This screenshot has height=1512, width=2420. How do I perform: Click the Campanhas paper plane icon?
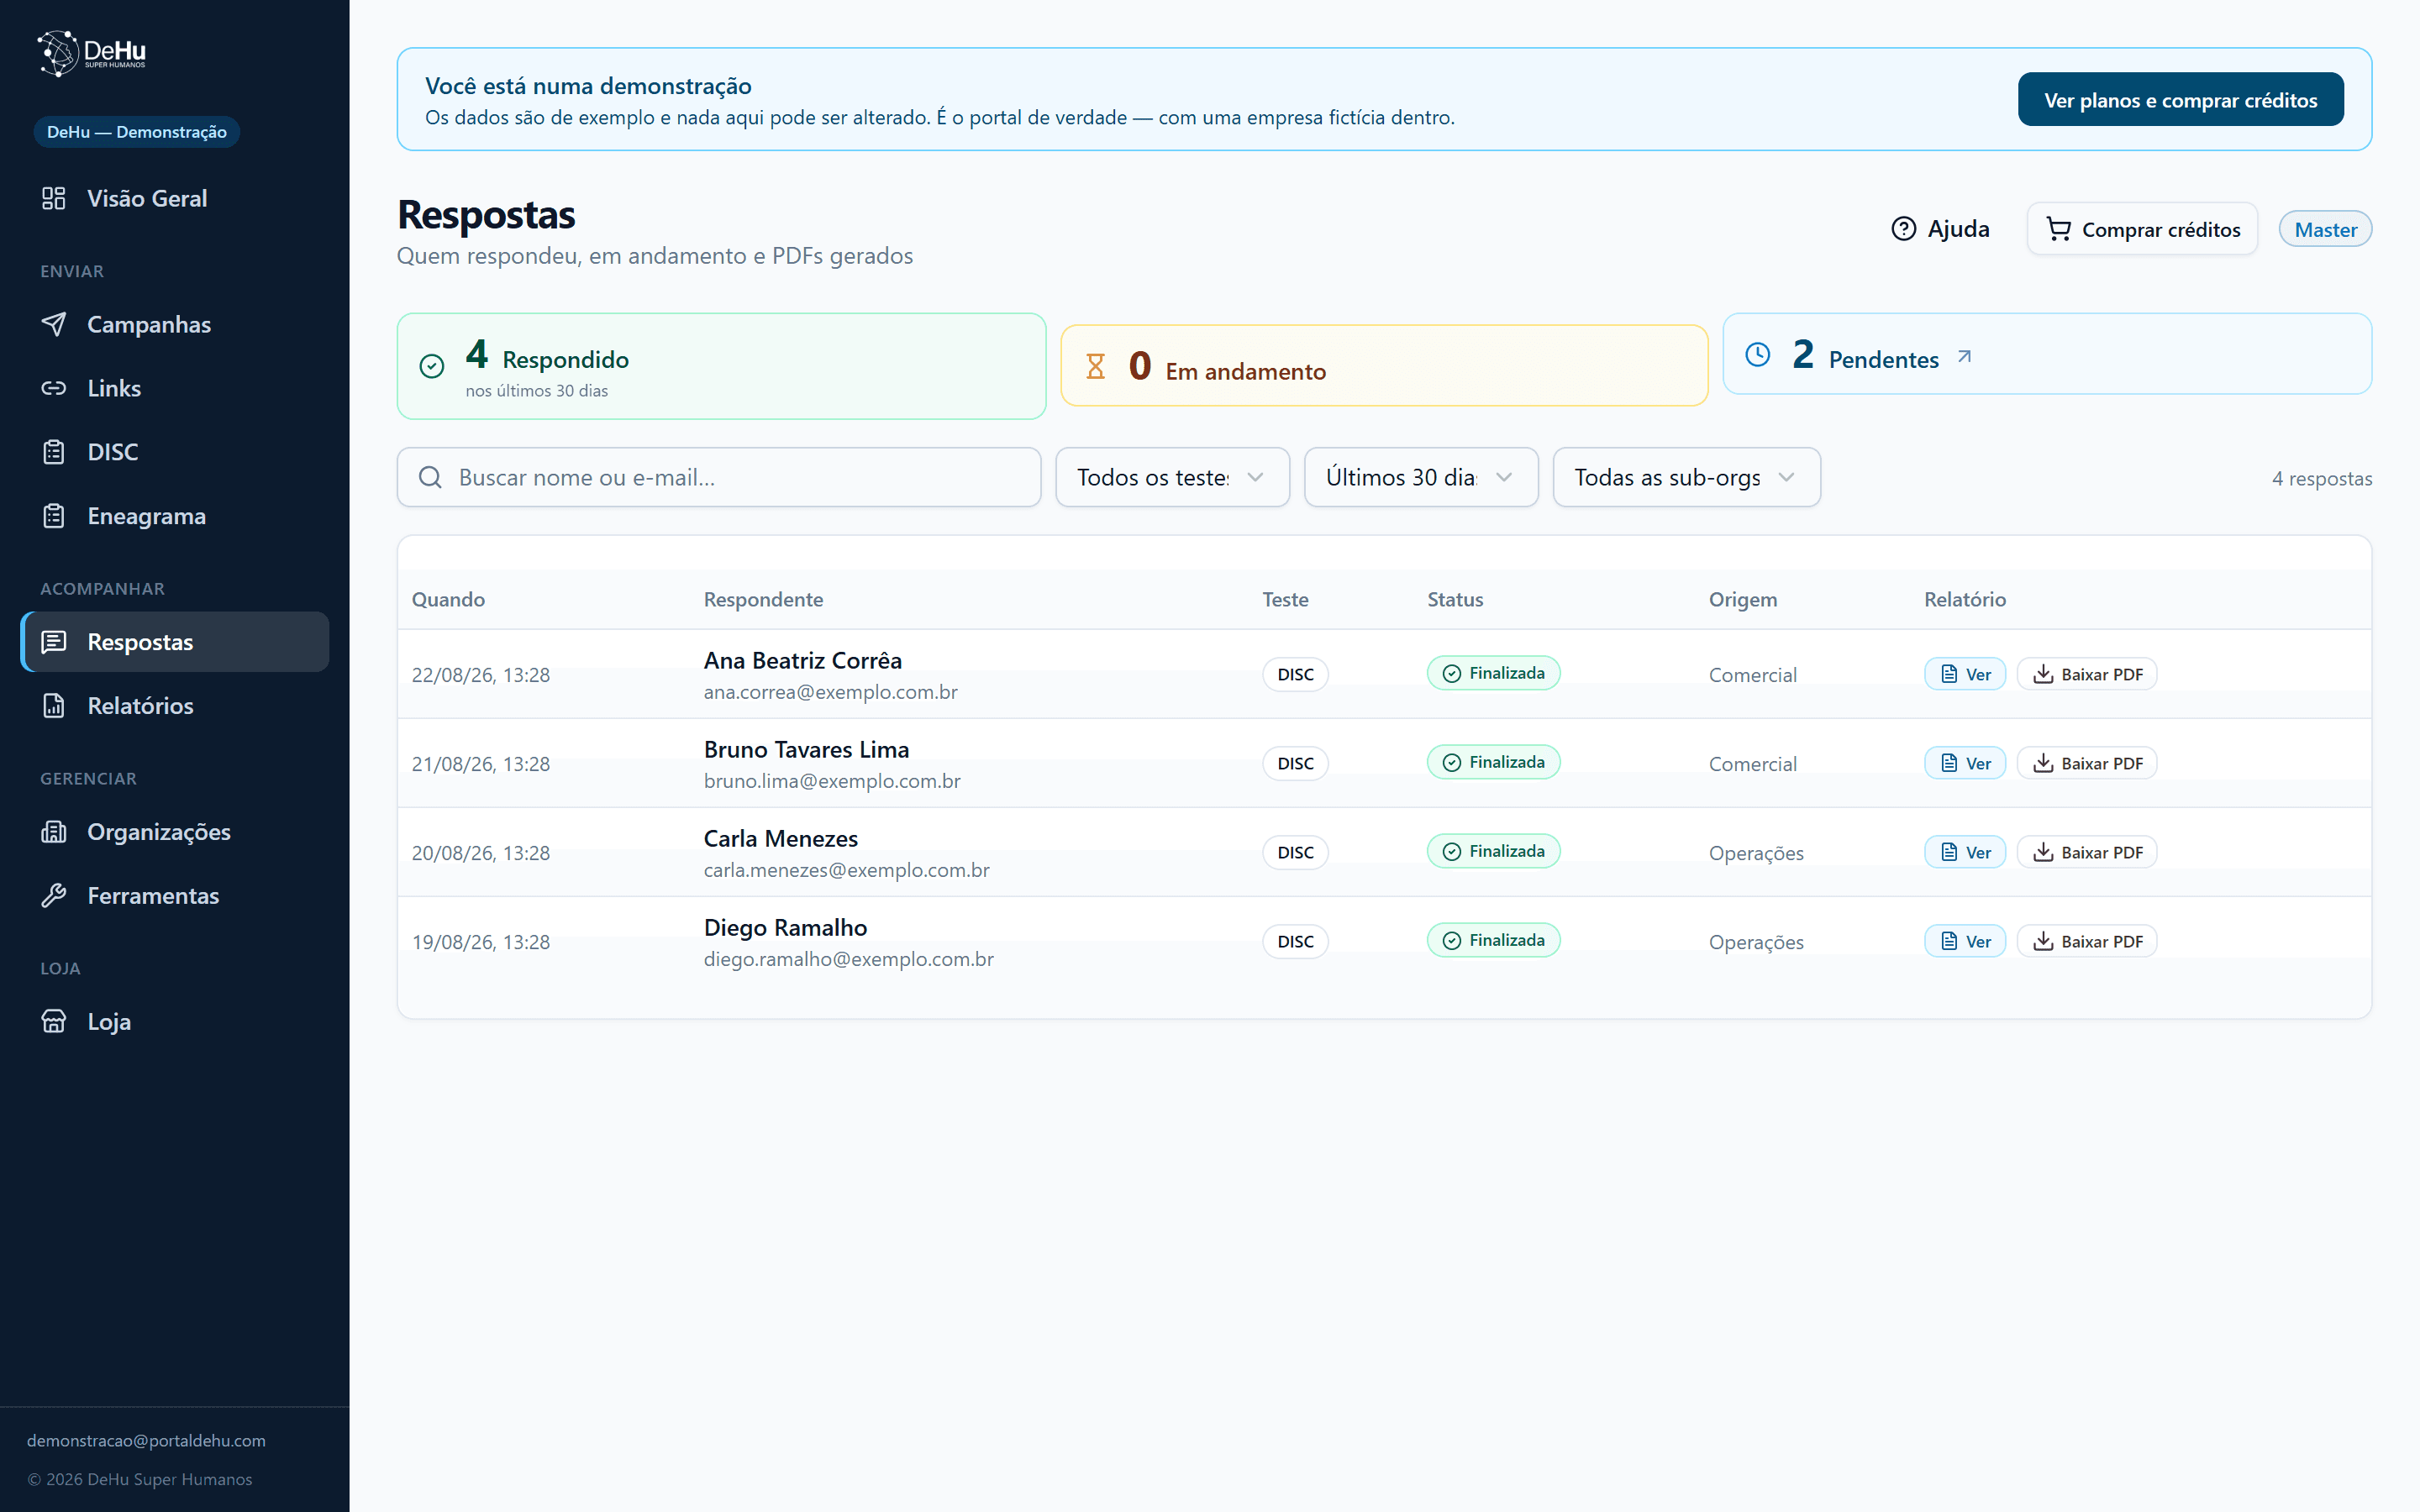click(x=54, y=324)
